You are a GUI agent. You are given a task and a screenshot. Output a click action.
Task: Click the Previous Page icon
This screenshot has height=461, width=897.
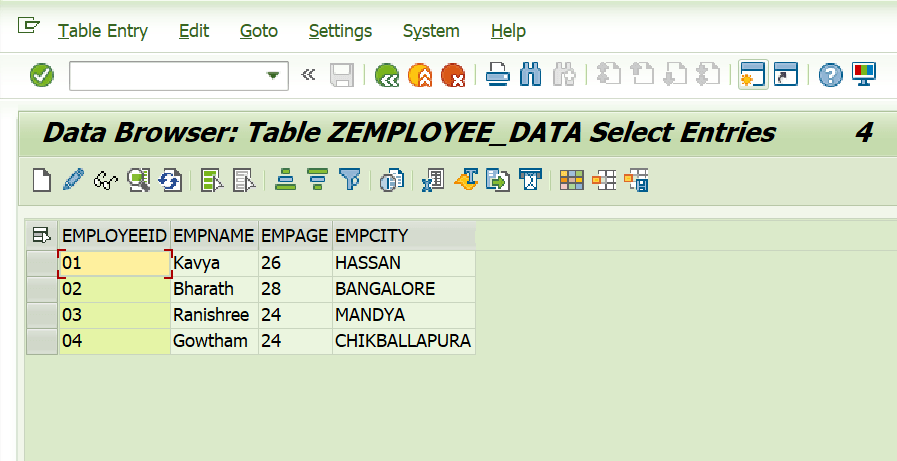(641, 75)
